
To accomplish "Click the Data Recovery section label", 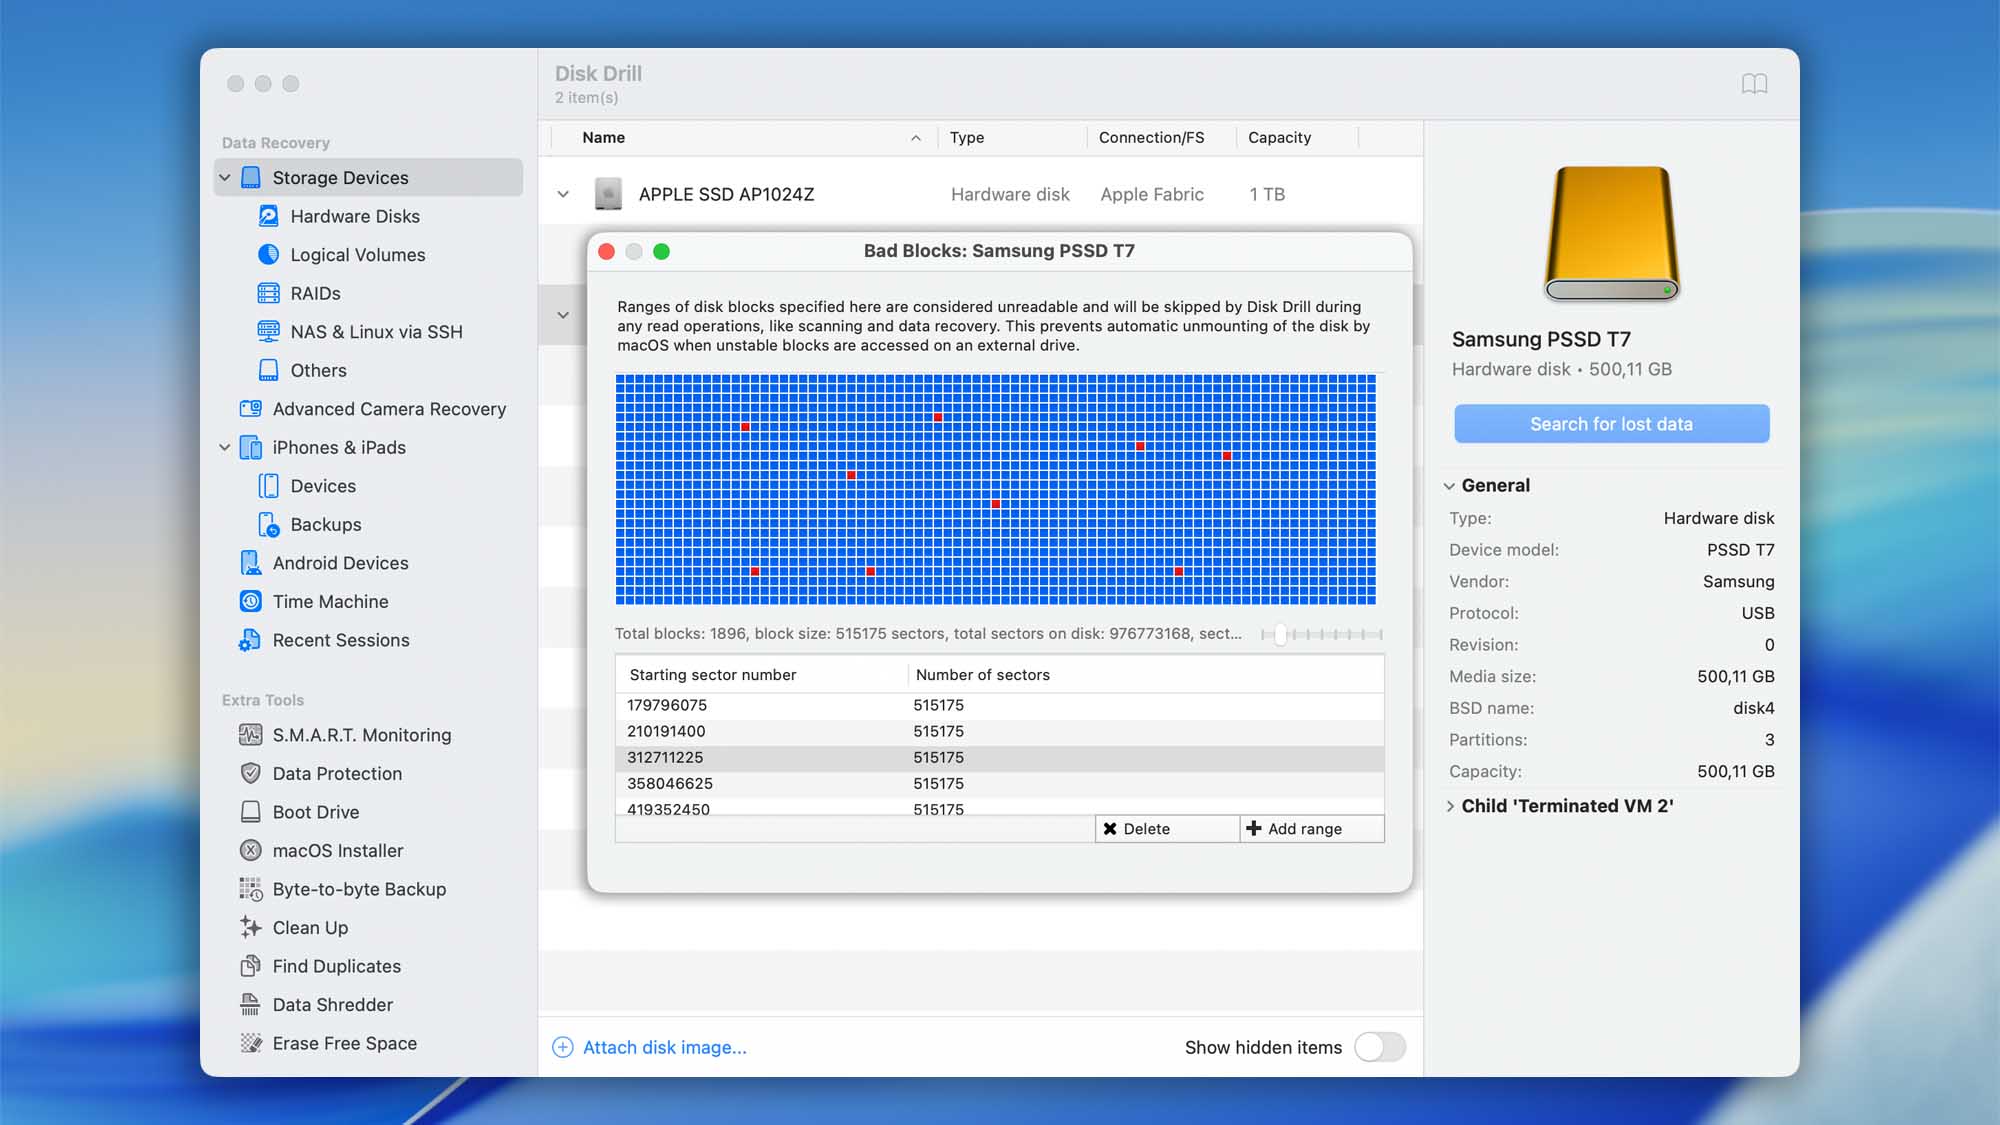I will coord(276,143).
